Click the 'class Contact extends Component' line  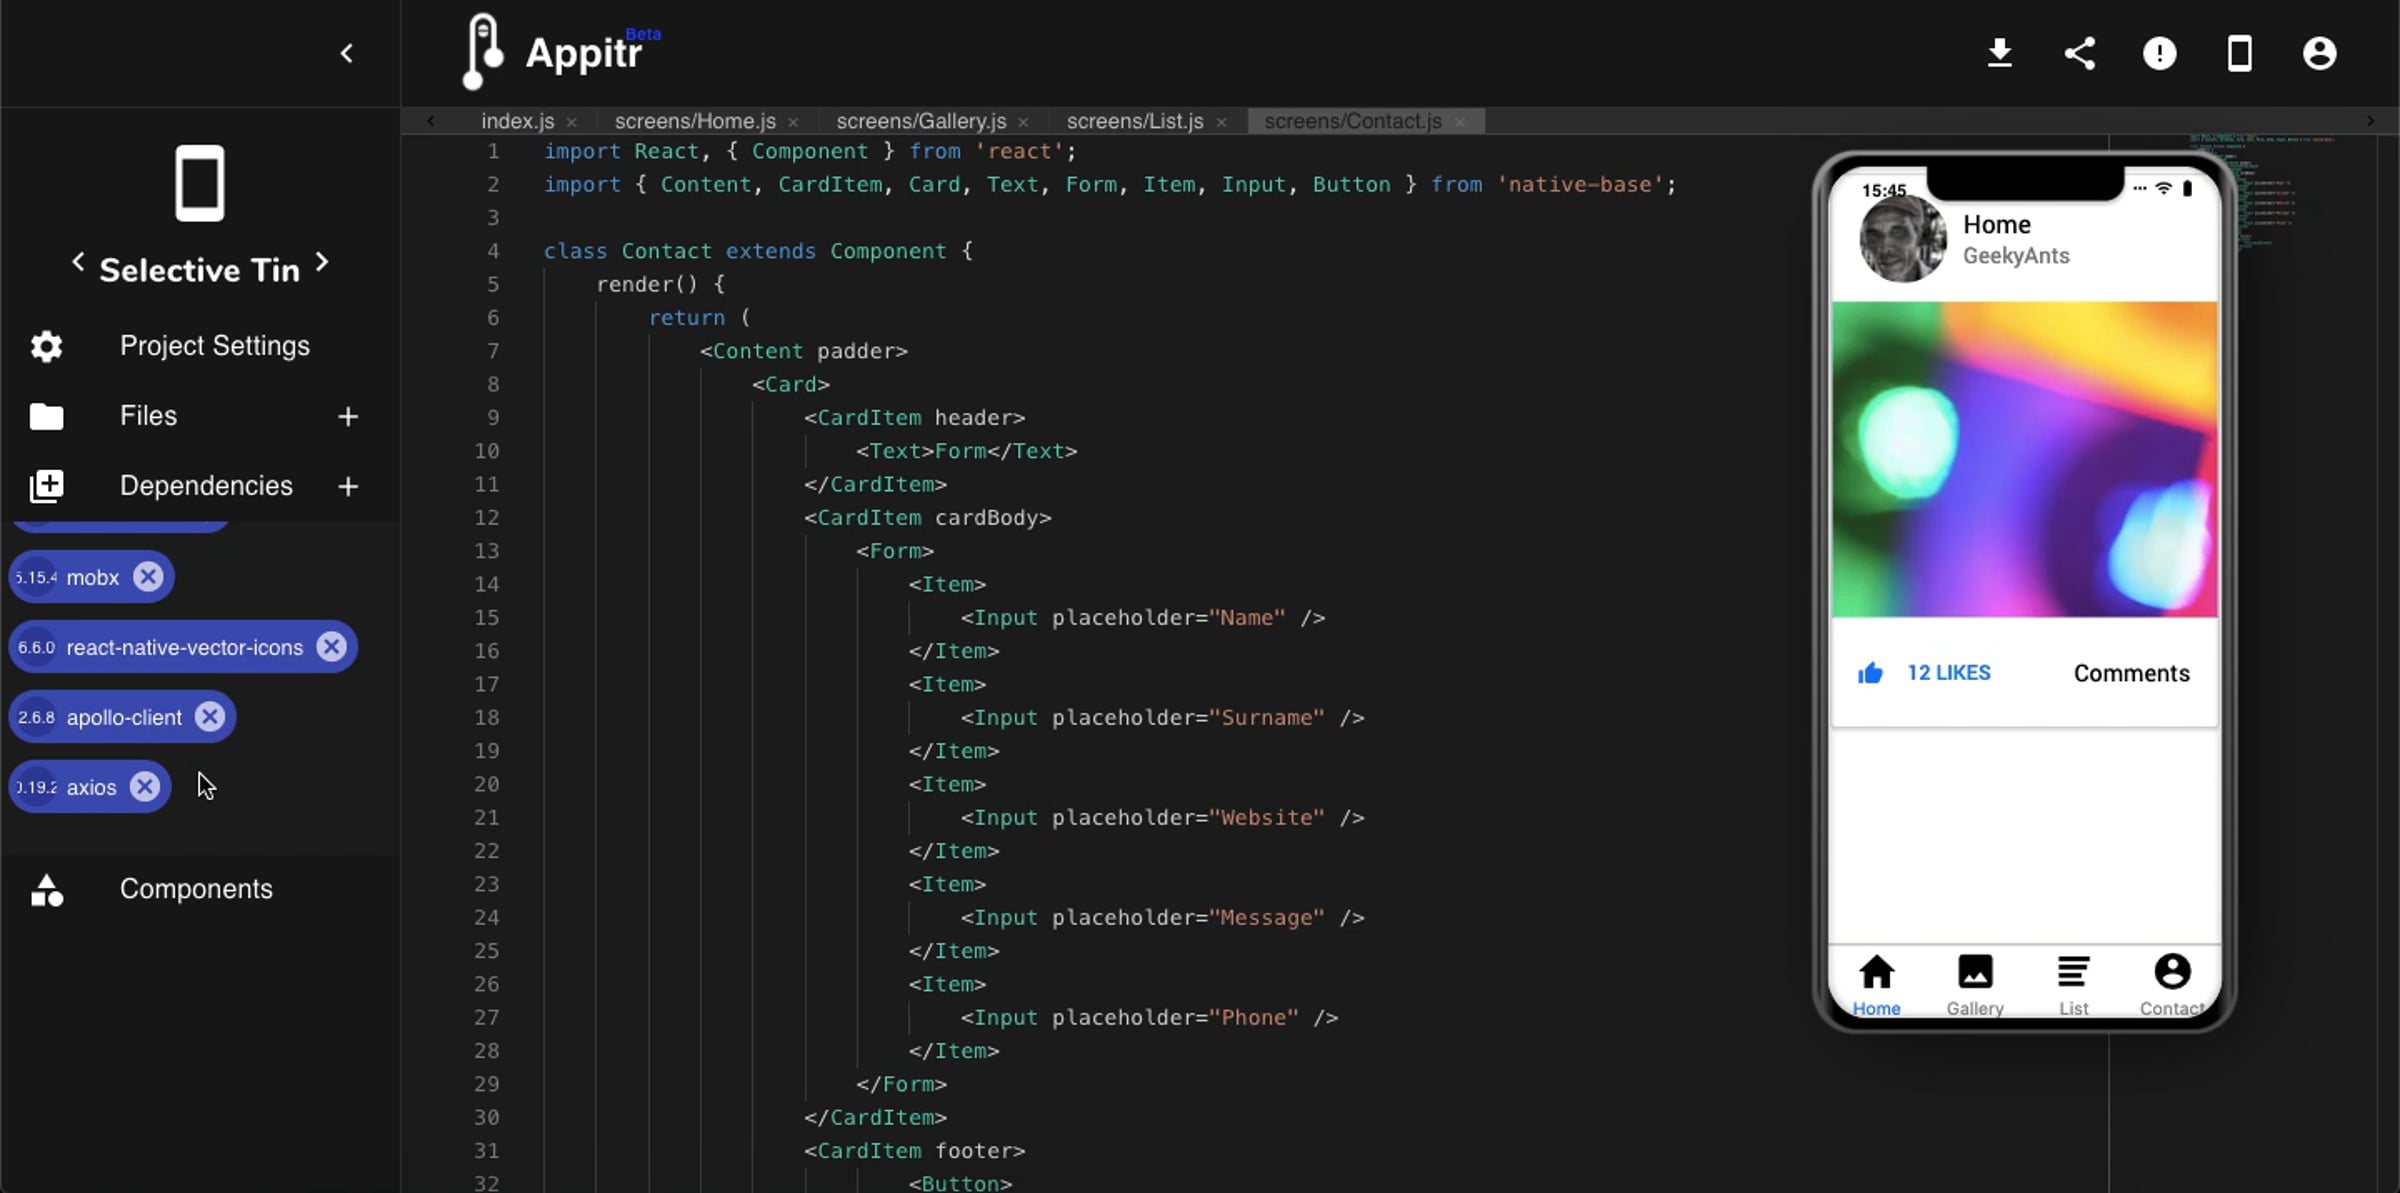click(x=758, y=251)
